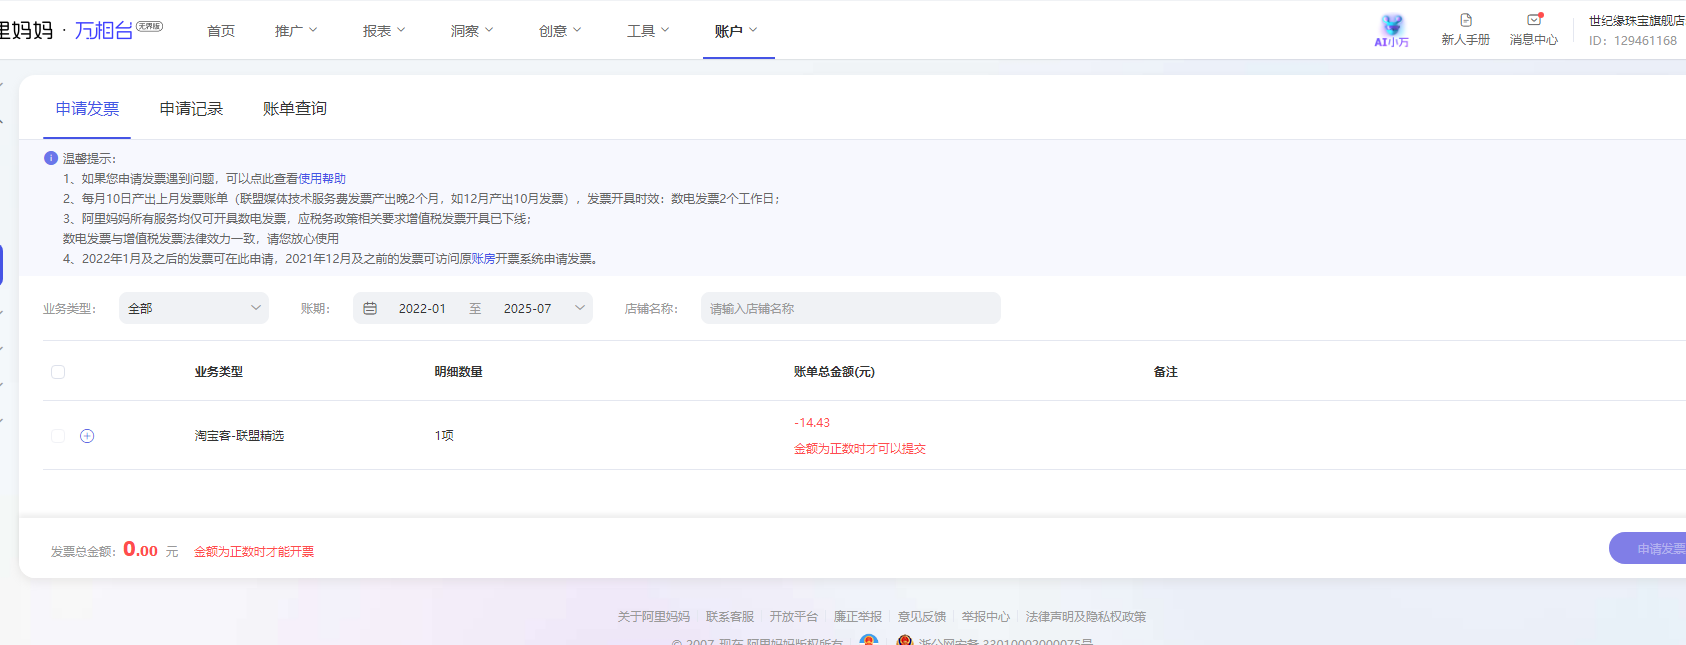
Task: Toggle the select-all checkbox in table header
Action: (x=58, y=372)
